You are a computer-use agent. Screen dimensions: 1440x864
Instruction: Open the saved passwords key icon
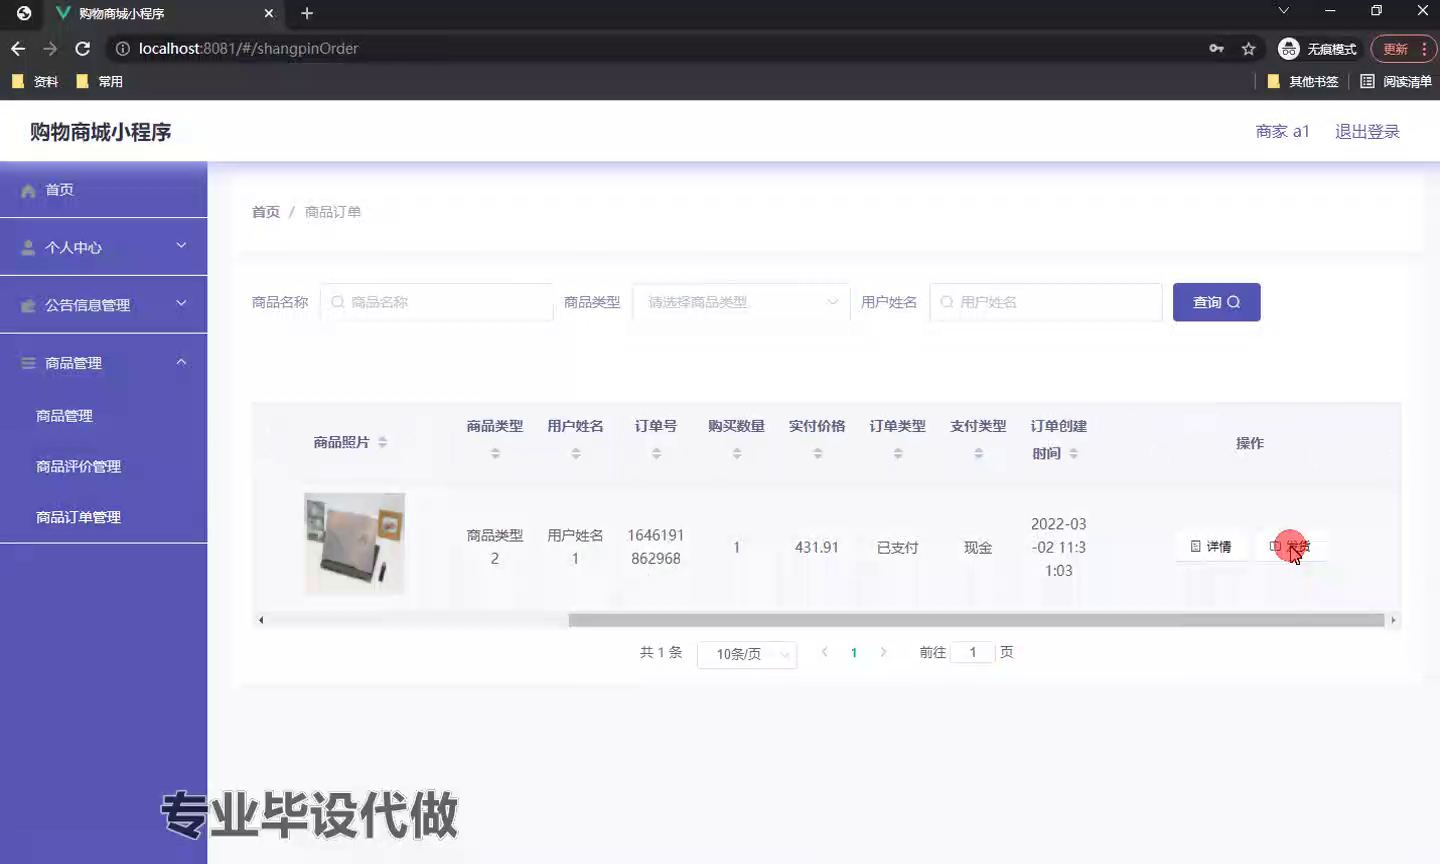pyautogui.click(x=1216, y=48)
